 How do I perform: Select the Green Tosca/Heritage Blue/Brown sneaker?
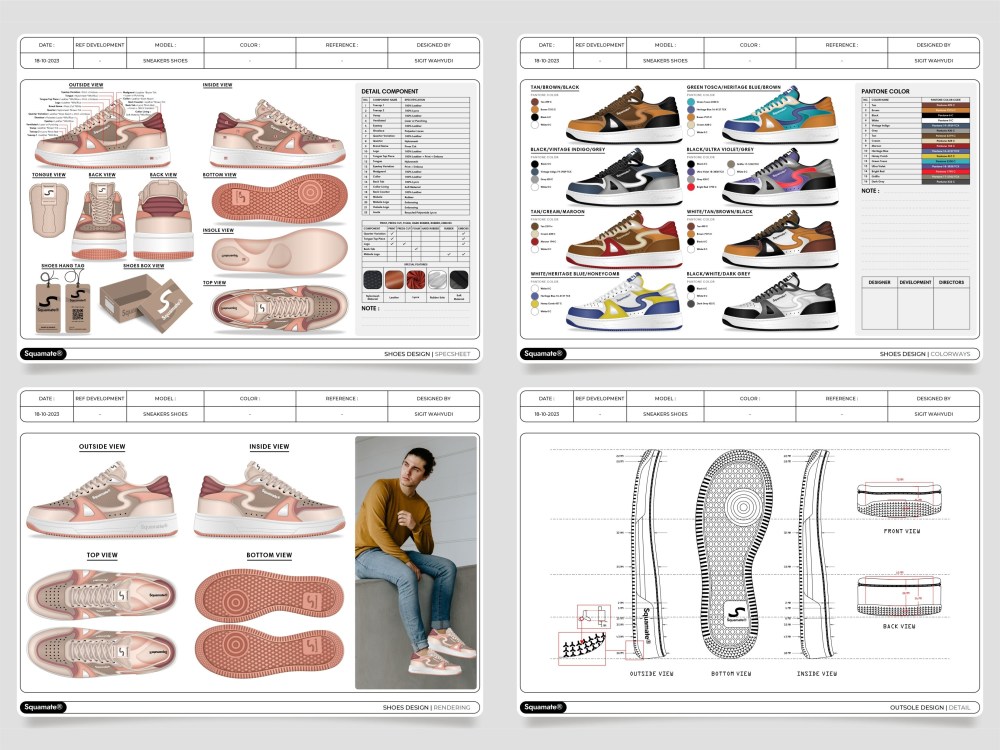pyautogui.click(x=779, y=115)
